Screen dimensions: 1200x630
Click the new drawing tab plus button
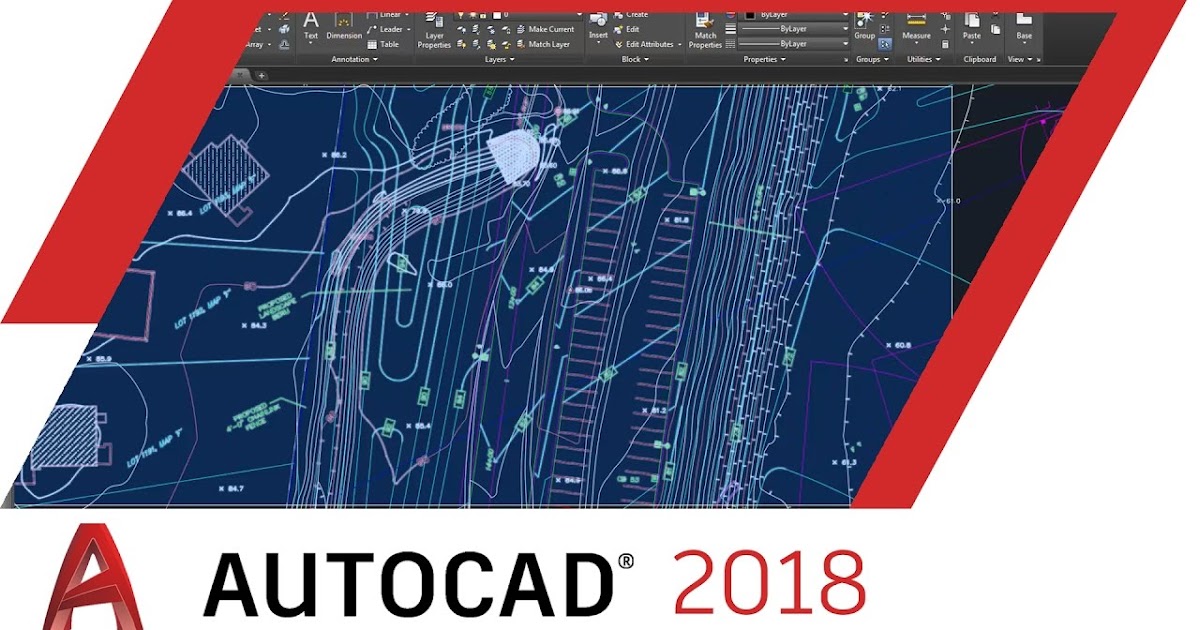(x=262, y=74)
